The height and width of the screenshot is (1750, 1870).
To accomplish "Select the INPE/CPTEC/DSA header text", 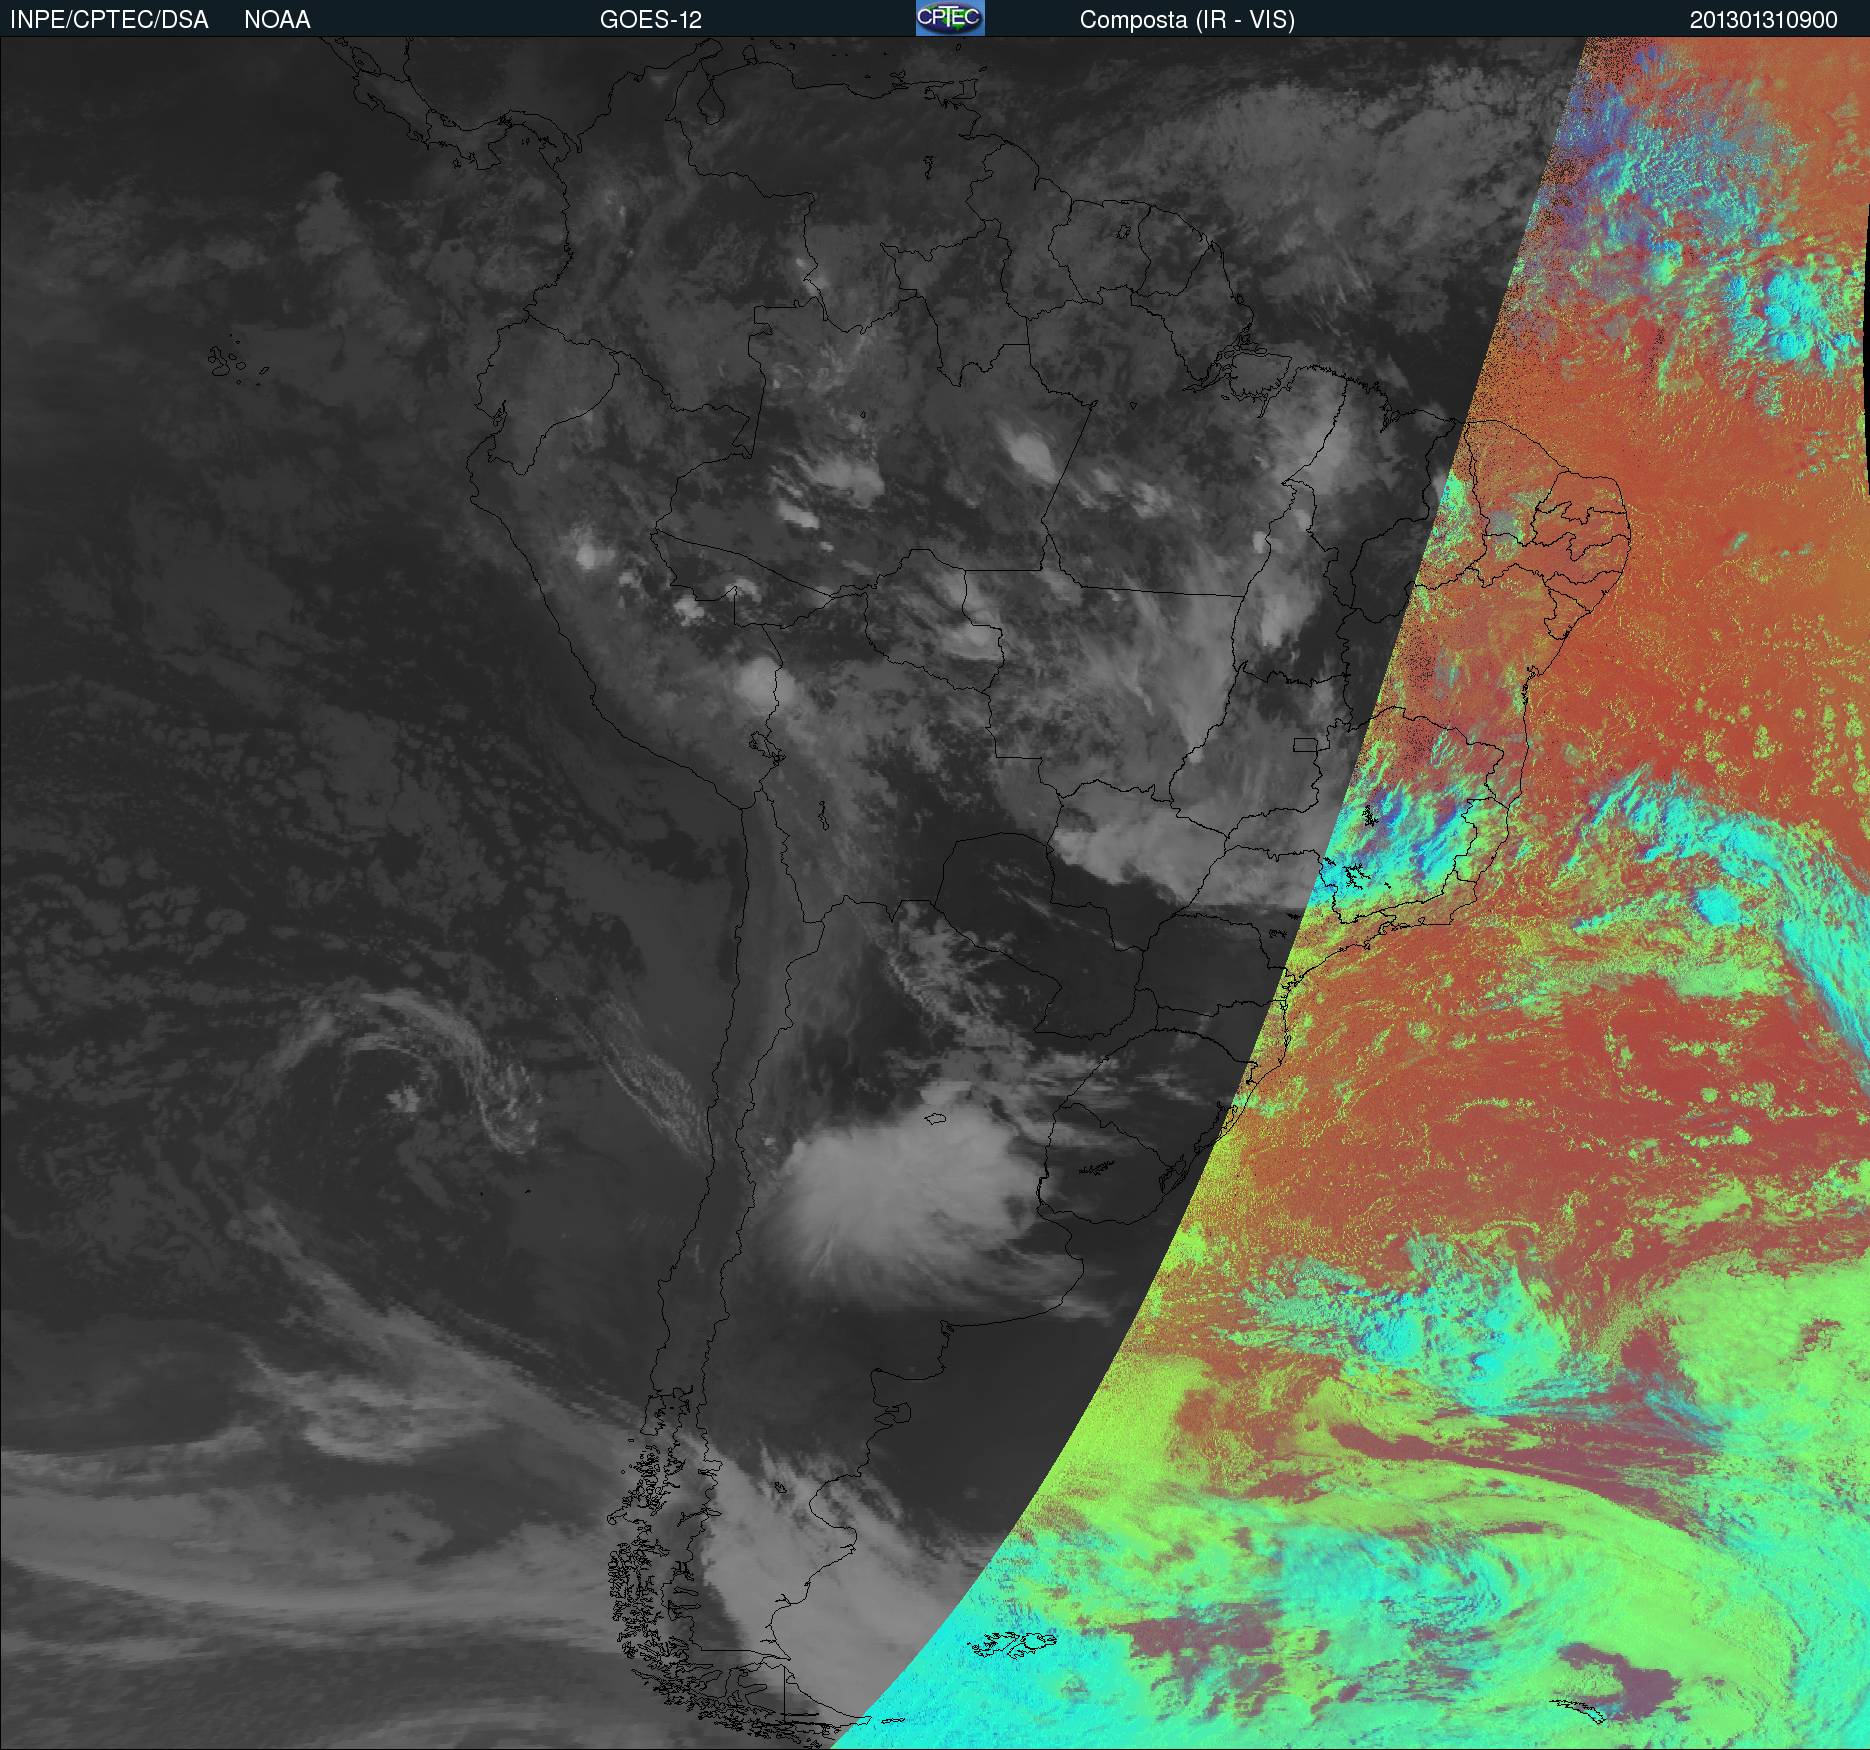I will pos(109,20).
